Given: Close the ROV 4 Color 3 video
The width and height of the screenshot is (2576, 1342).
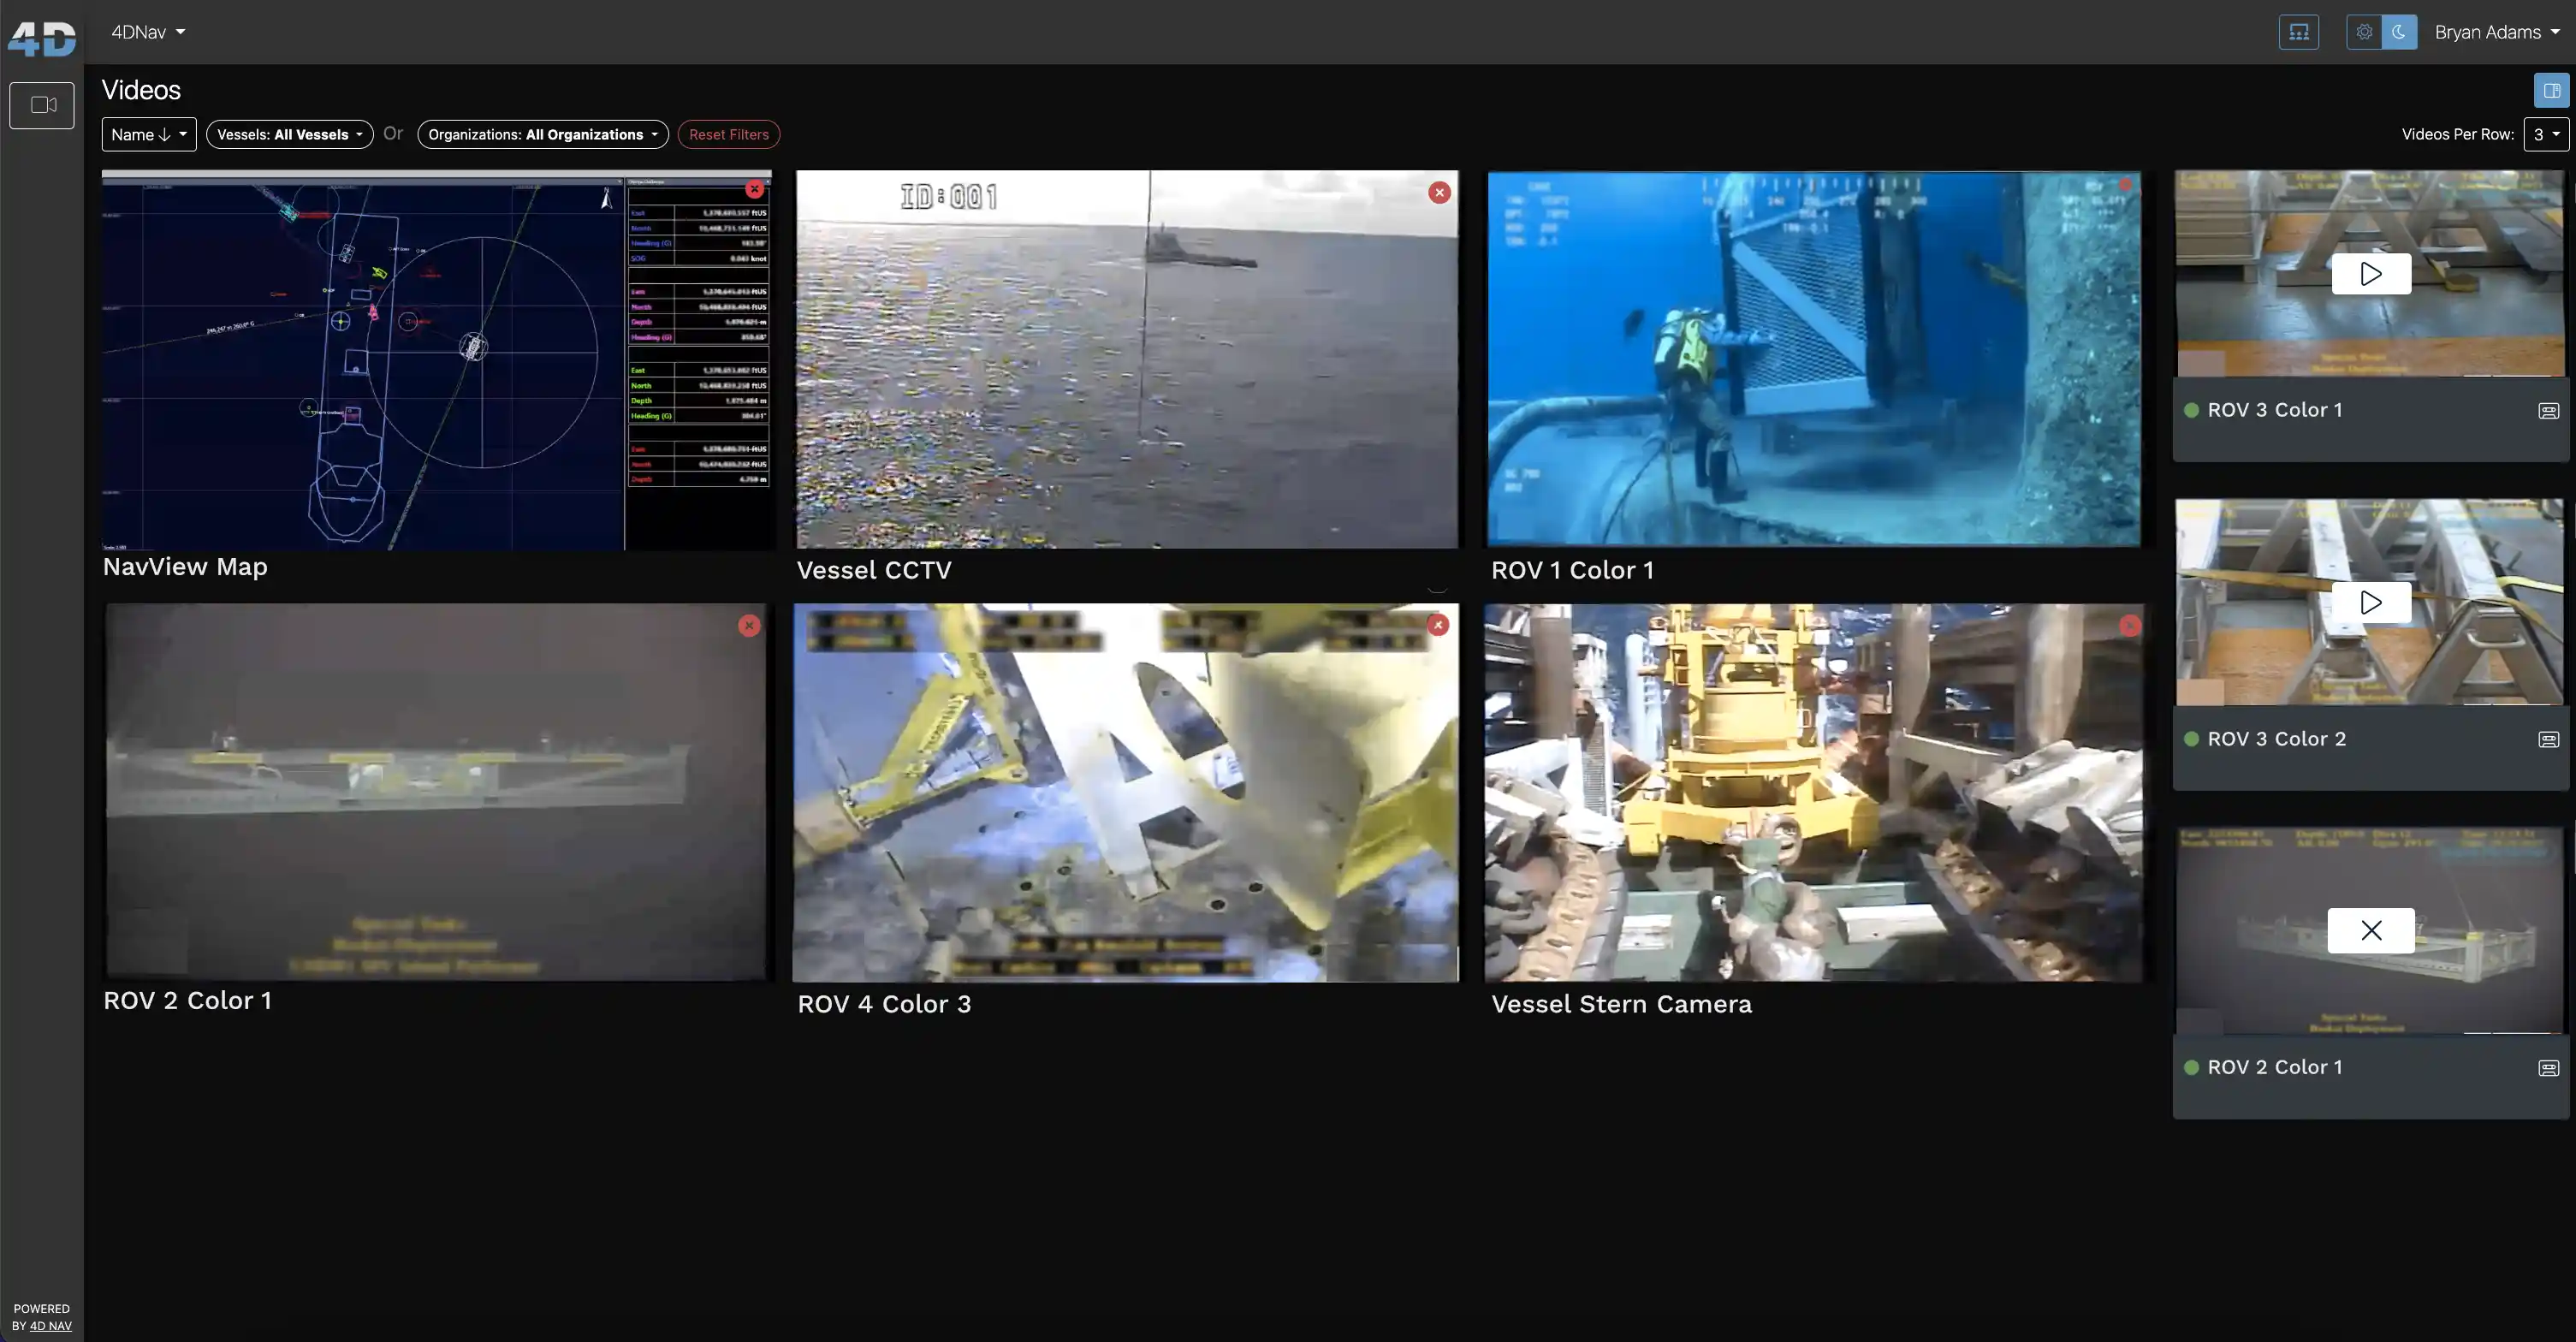Looking at the screenshot, I should 1438,625.
